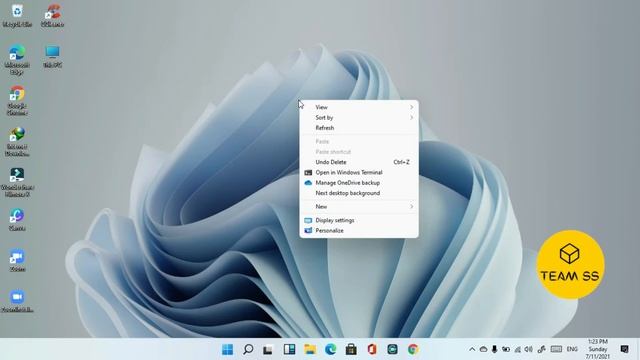640x360 pixels.
Task: Open the touch keyboard tray icon
Action: [x=556, y=349]
